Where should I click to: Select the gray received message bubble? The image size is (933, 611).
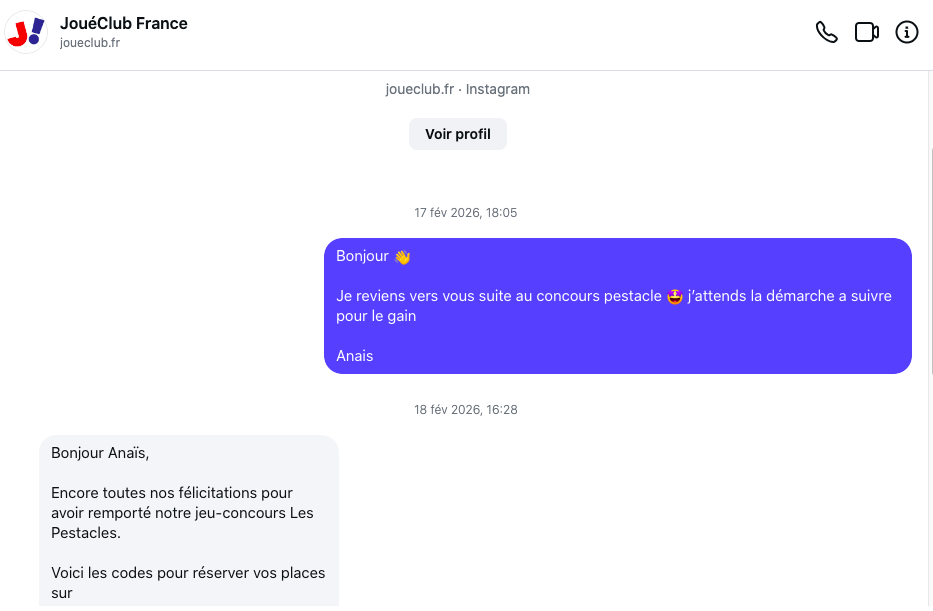[x=189, y=520]
